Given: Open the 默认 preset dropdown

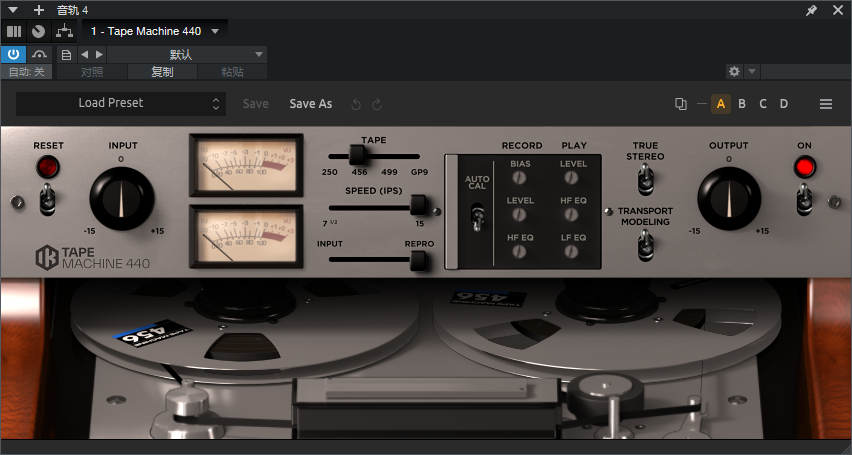Looking at the screenshot, I should [x=186, y=54].
